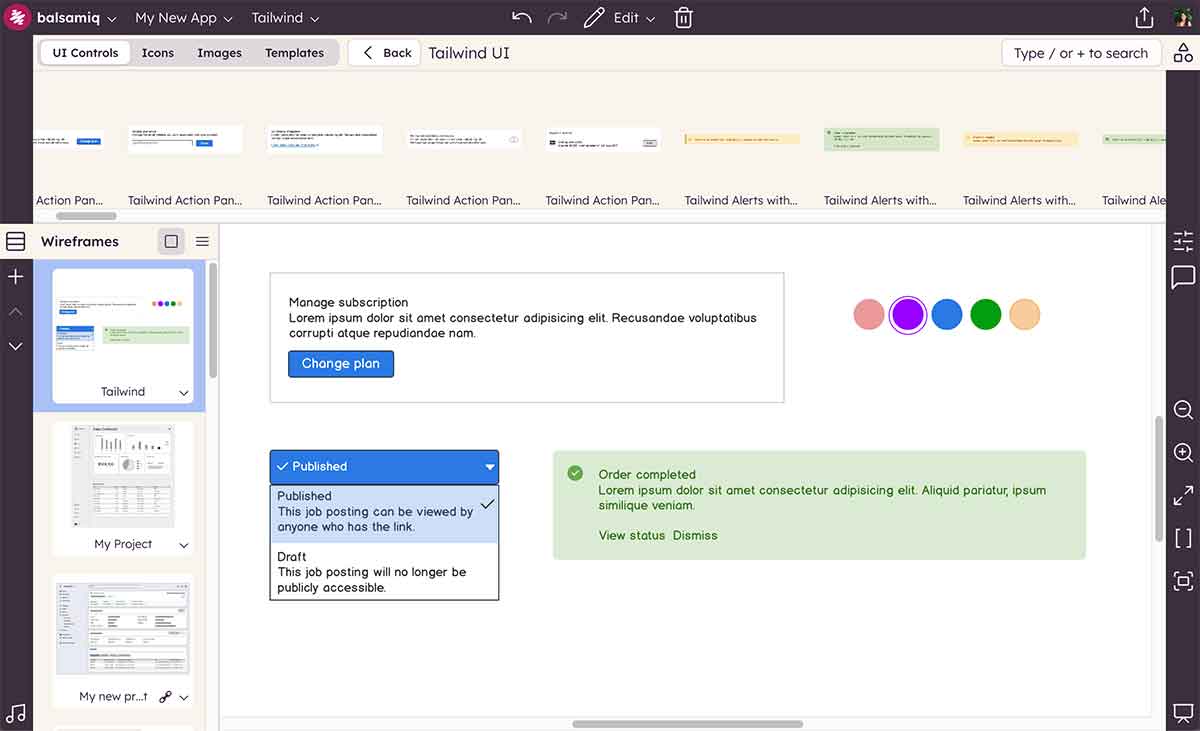Expand the Tailwind wireframe chevron
The height and width of the screenshot is (731, 1200).
(184, 392)
